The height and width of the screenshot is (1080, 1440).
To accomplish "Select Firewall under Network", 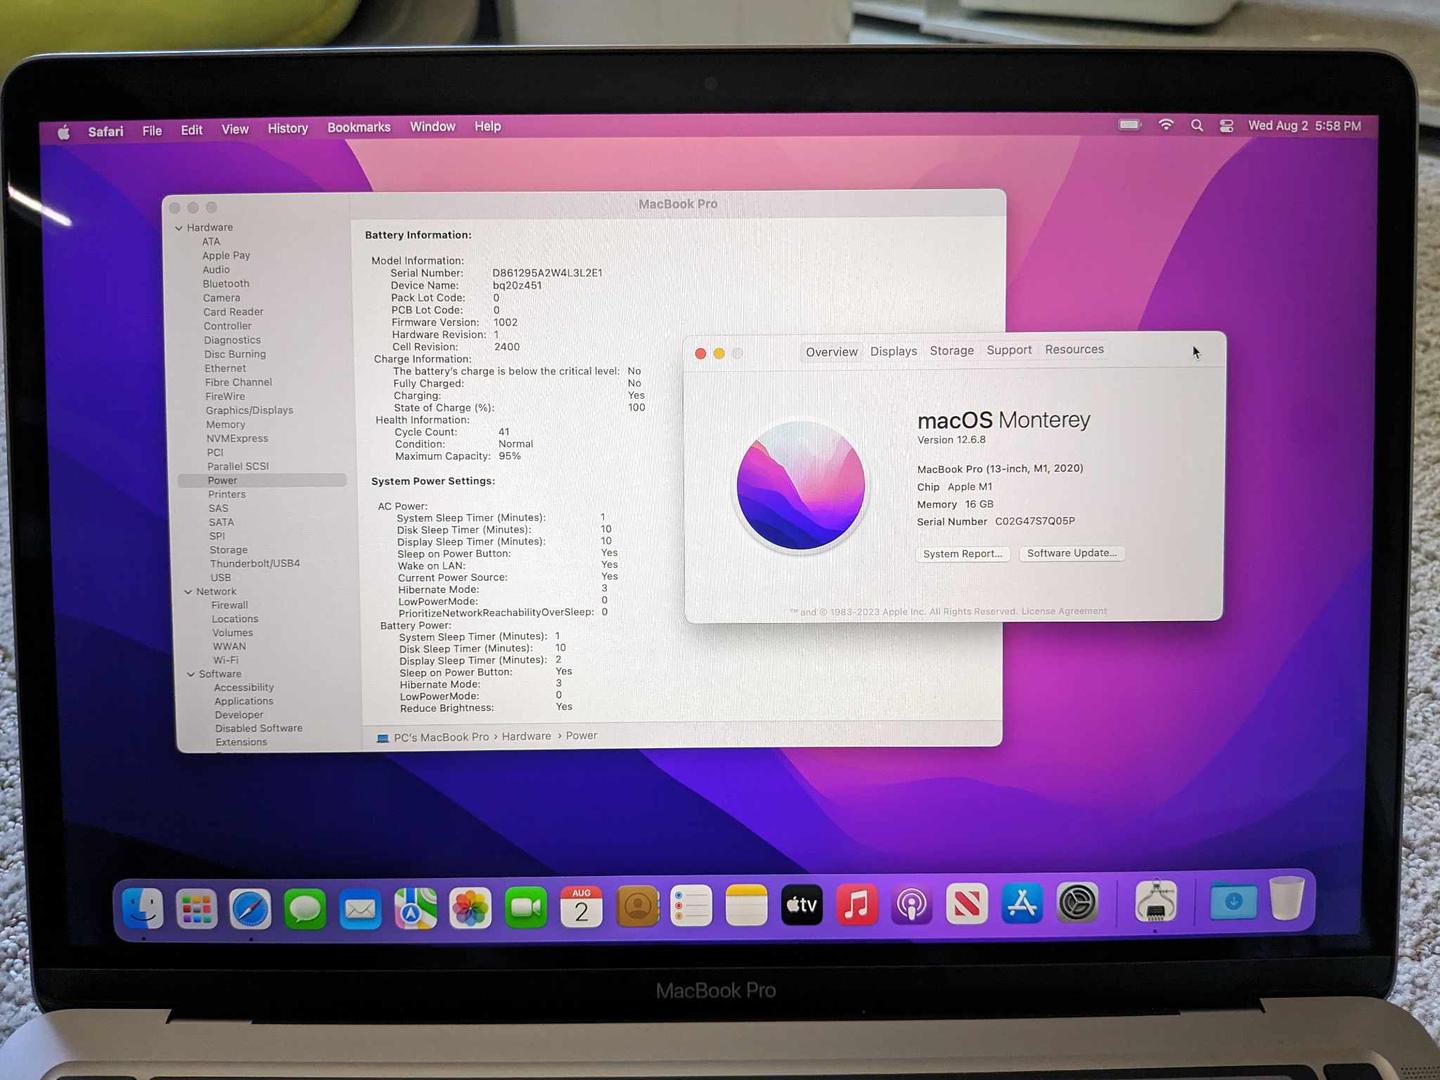I will pyautogui.click(x=230, y=605).
